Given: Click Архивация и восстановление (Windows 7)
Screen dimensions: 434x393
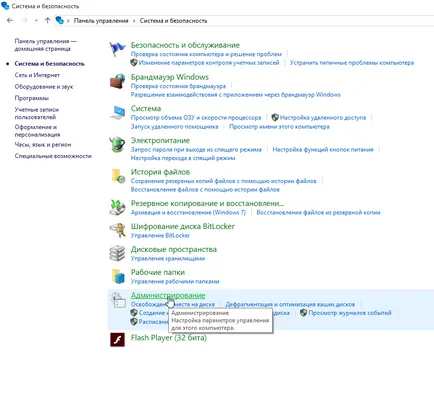Looking at the screenshot, I should pos(188,212).
